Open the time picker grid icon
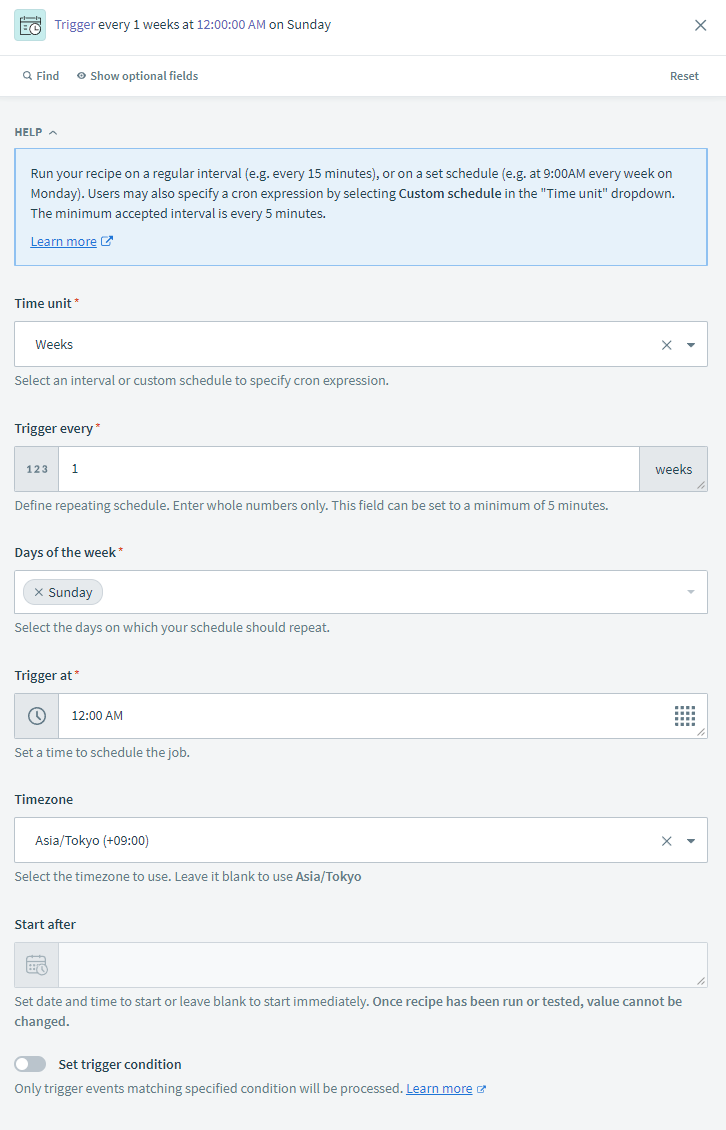The width and height of the screenshot is (726, 1130). [684, 716]
